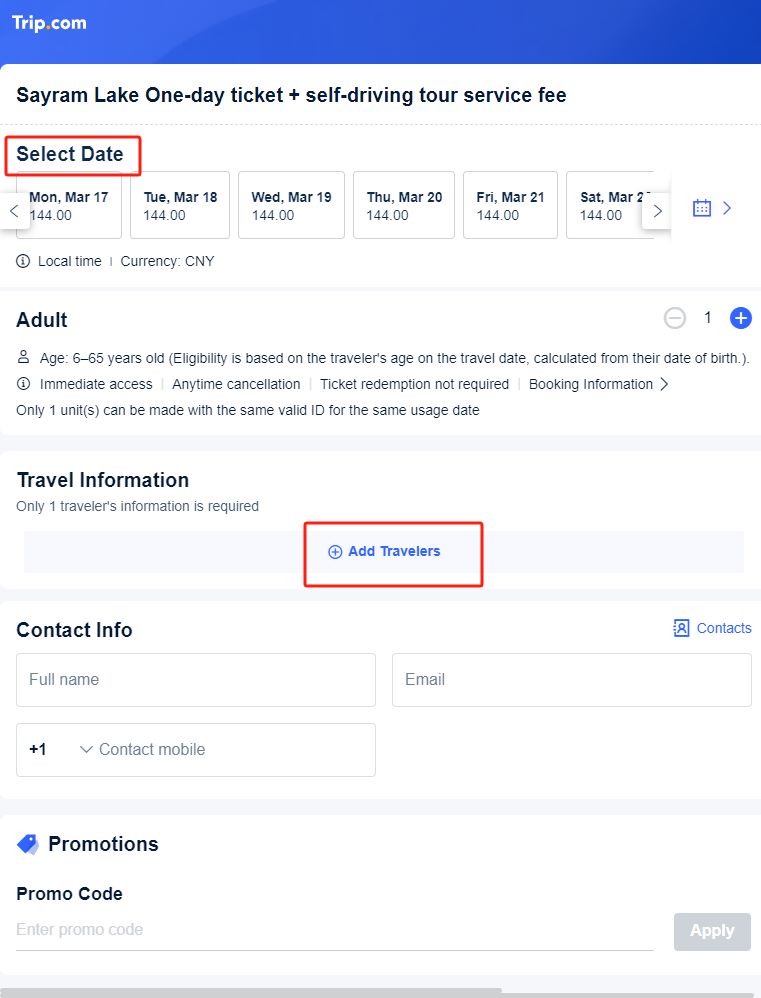
Task: Show later dates with right arrow
Action: (x=657, y=211)
